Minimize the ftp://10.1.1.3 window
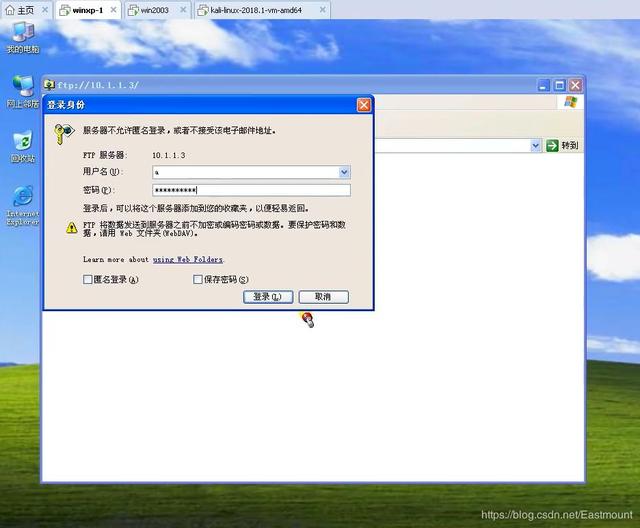This screenshot has height=528, width=640. point(543,85)
